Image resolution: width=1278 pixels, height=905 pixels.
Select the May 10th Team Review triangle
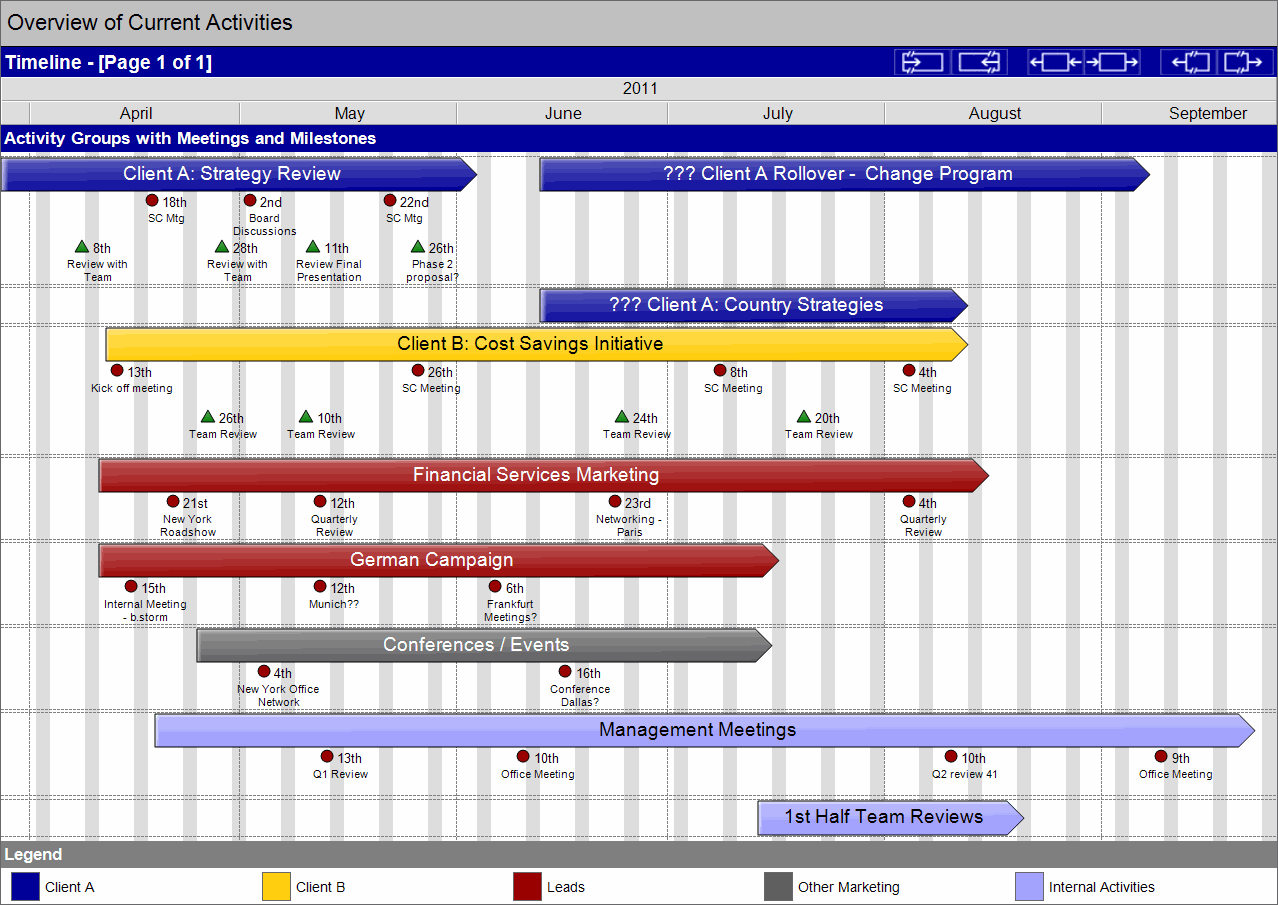click(x=306, y=417)
